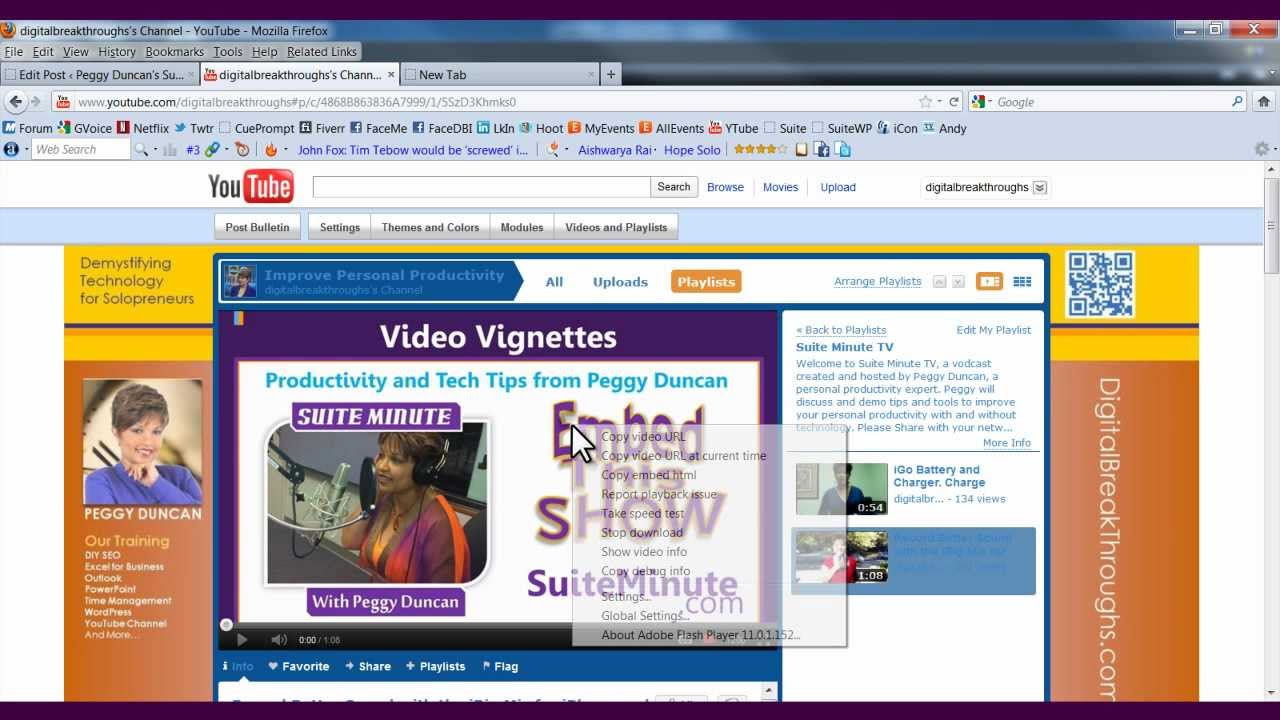Open the Firefox home page icon
The height and width of the screenshot is (720, 1280).
tap(1264, 101)
